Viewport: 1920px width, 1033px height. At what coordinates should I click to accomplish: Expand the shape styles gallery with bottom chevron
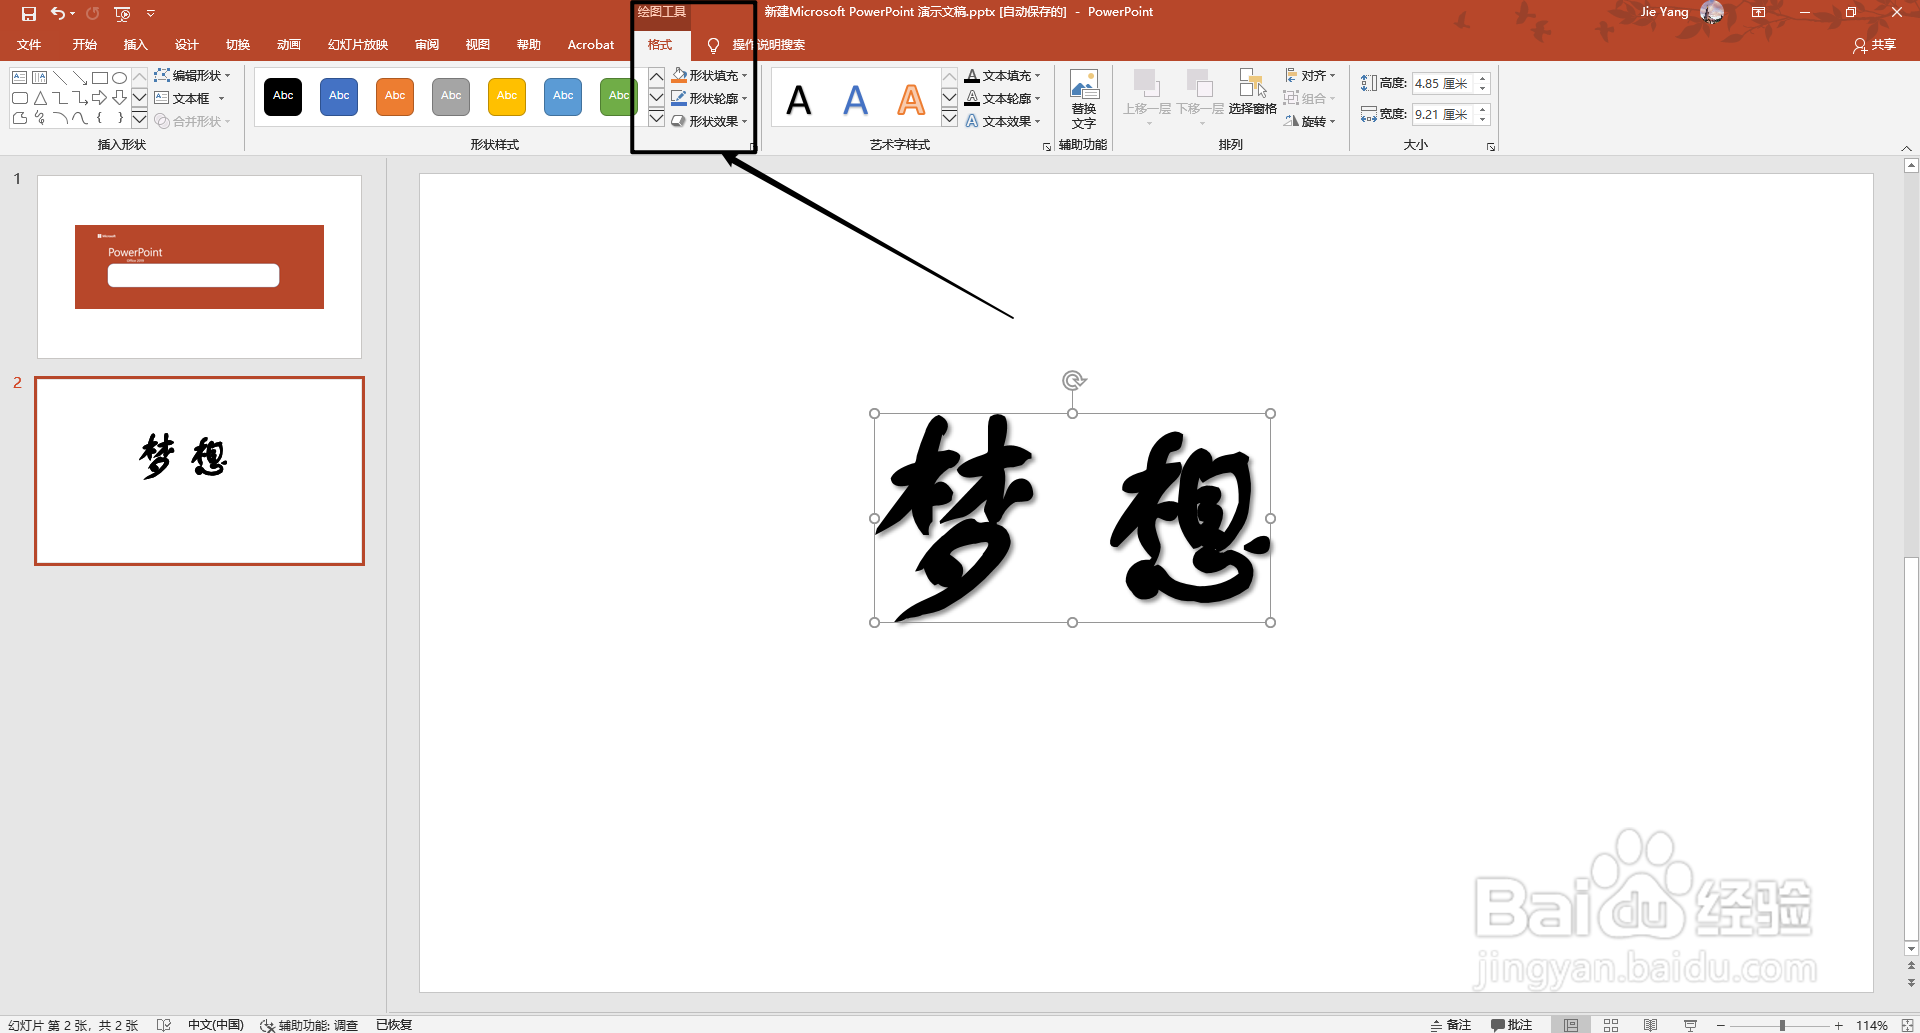click(x=656, y=118)
